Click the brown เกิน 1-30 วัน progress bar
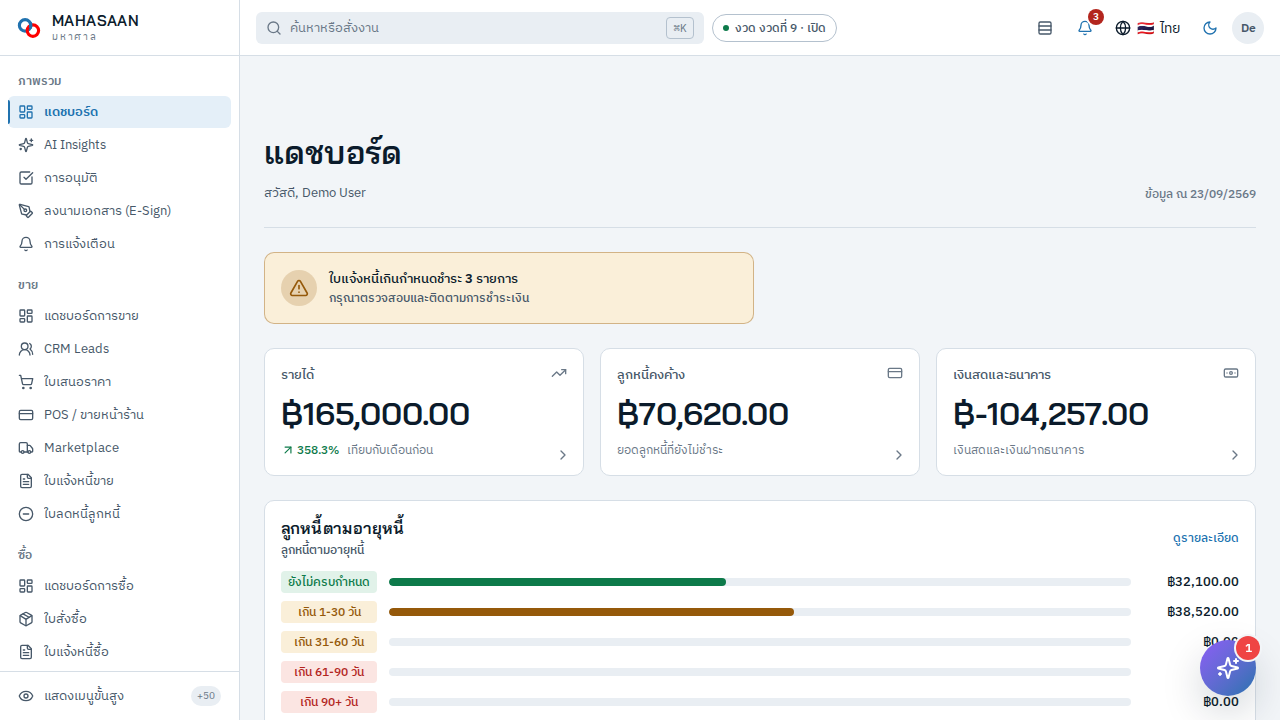Screen dimensions: 1280x720 [591, 612]
